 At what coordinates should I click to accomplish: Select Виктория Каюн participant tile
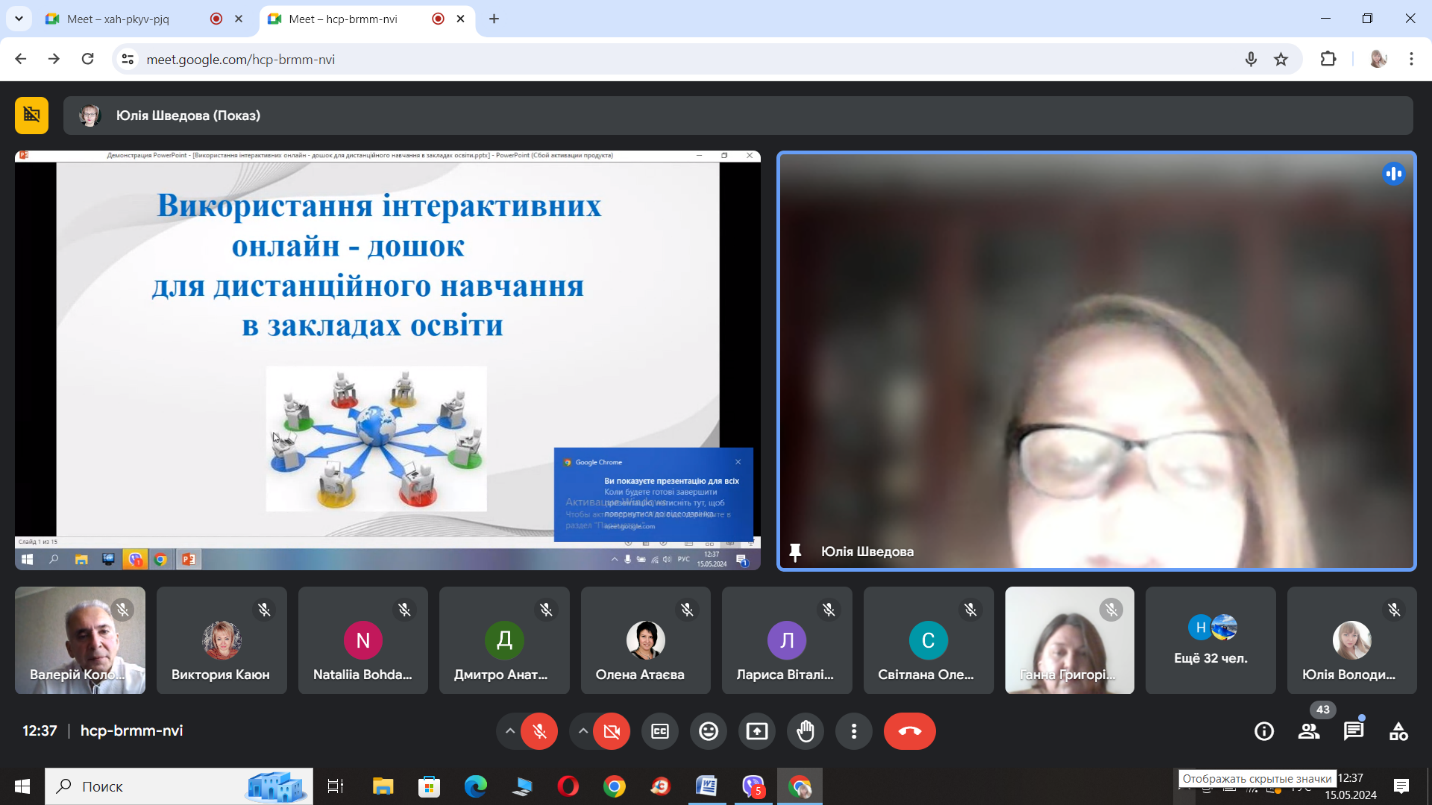(222, 640)
